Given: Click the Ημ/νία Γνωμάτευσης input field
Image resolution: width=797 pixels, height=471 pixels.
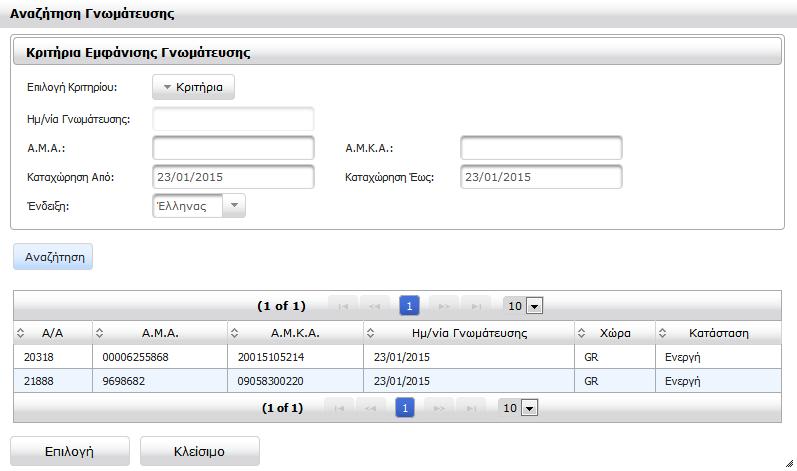Looking at the screenshot, I should click(233, 119).
